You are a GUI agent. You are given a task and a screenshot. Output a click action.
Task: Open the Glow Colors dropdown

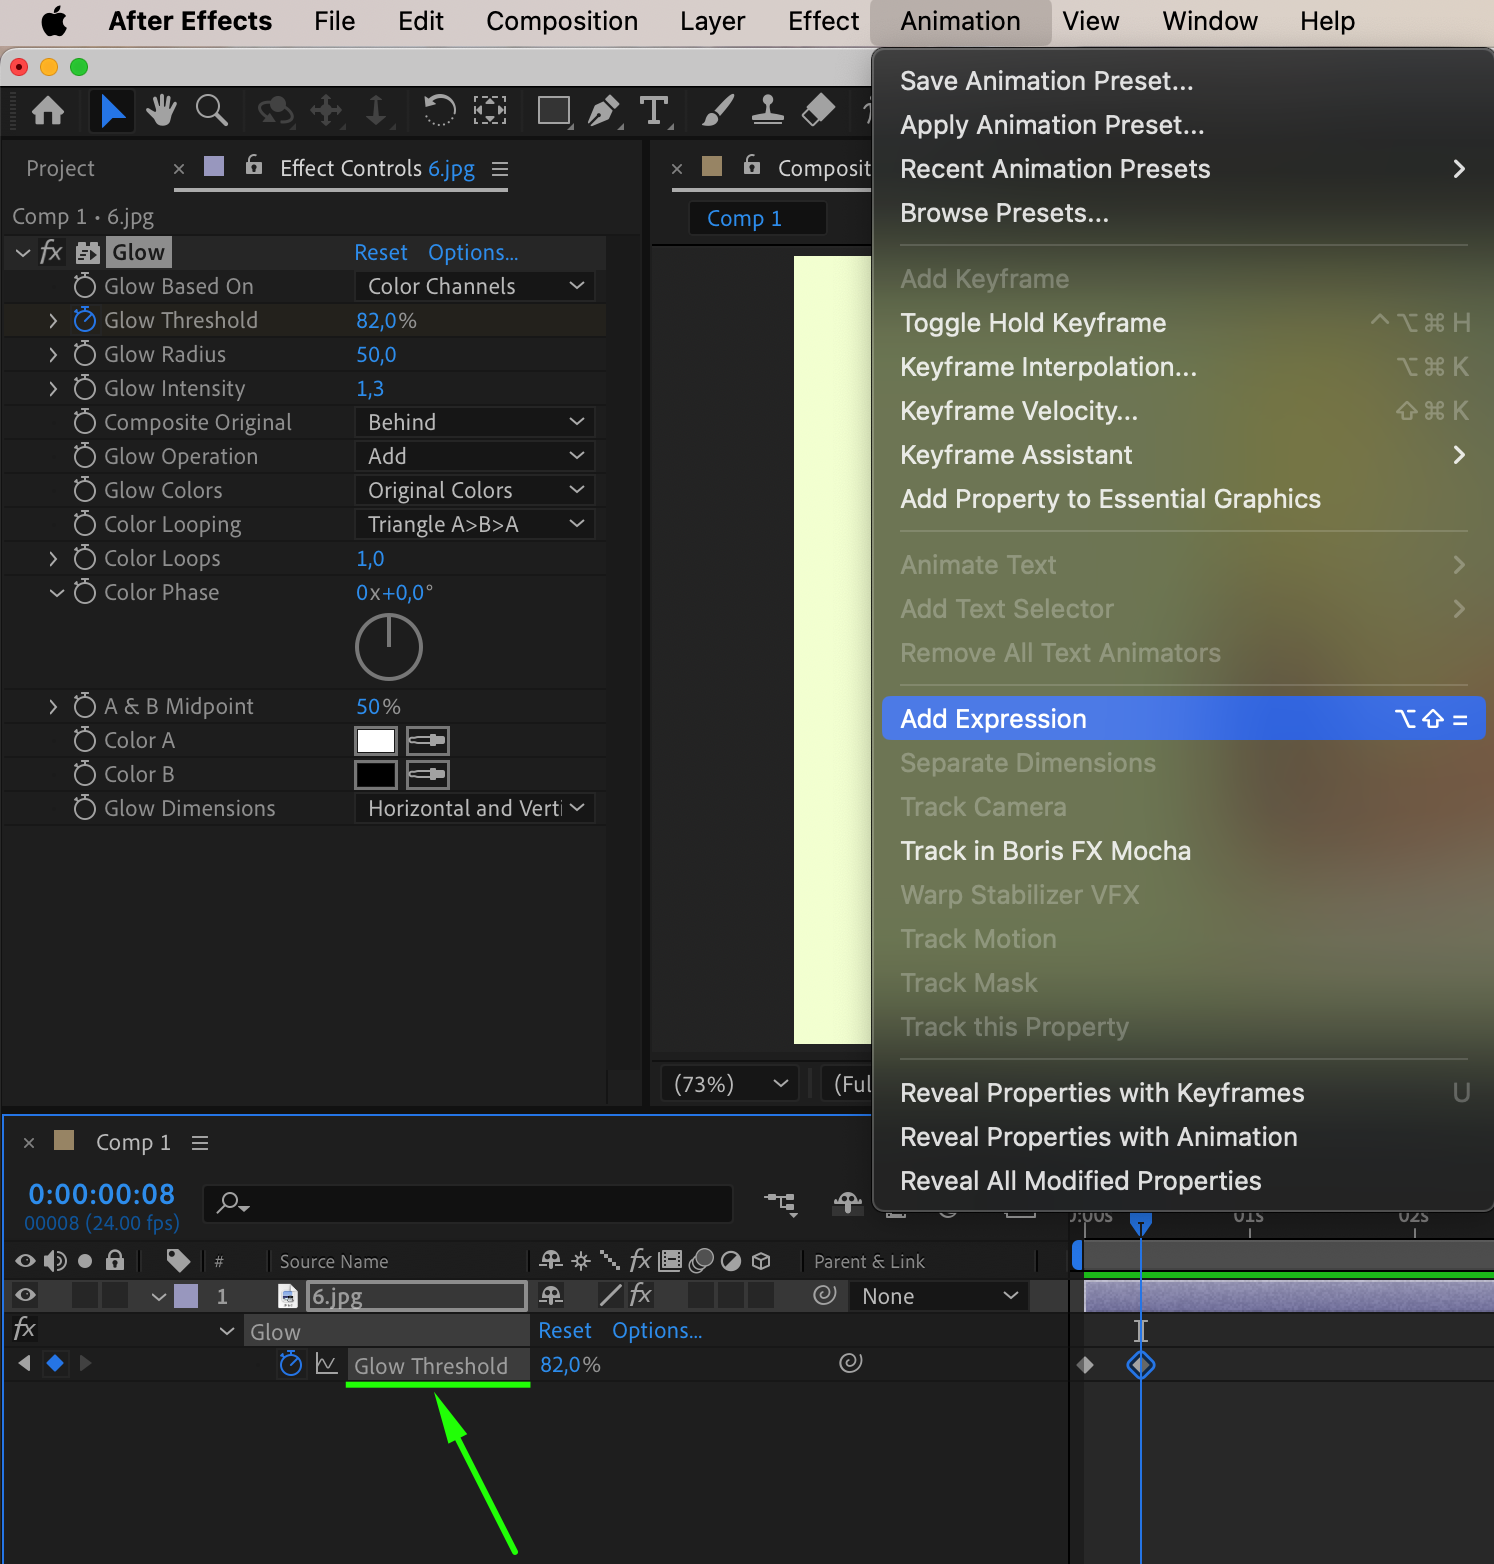point(475,490)
